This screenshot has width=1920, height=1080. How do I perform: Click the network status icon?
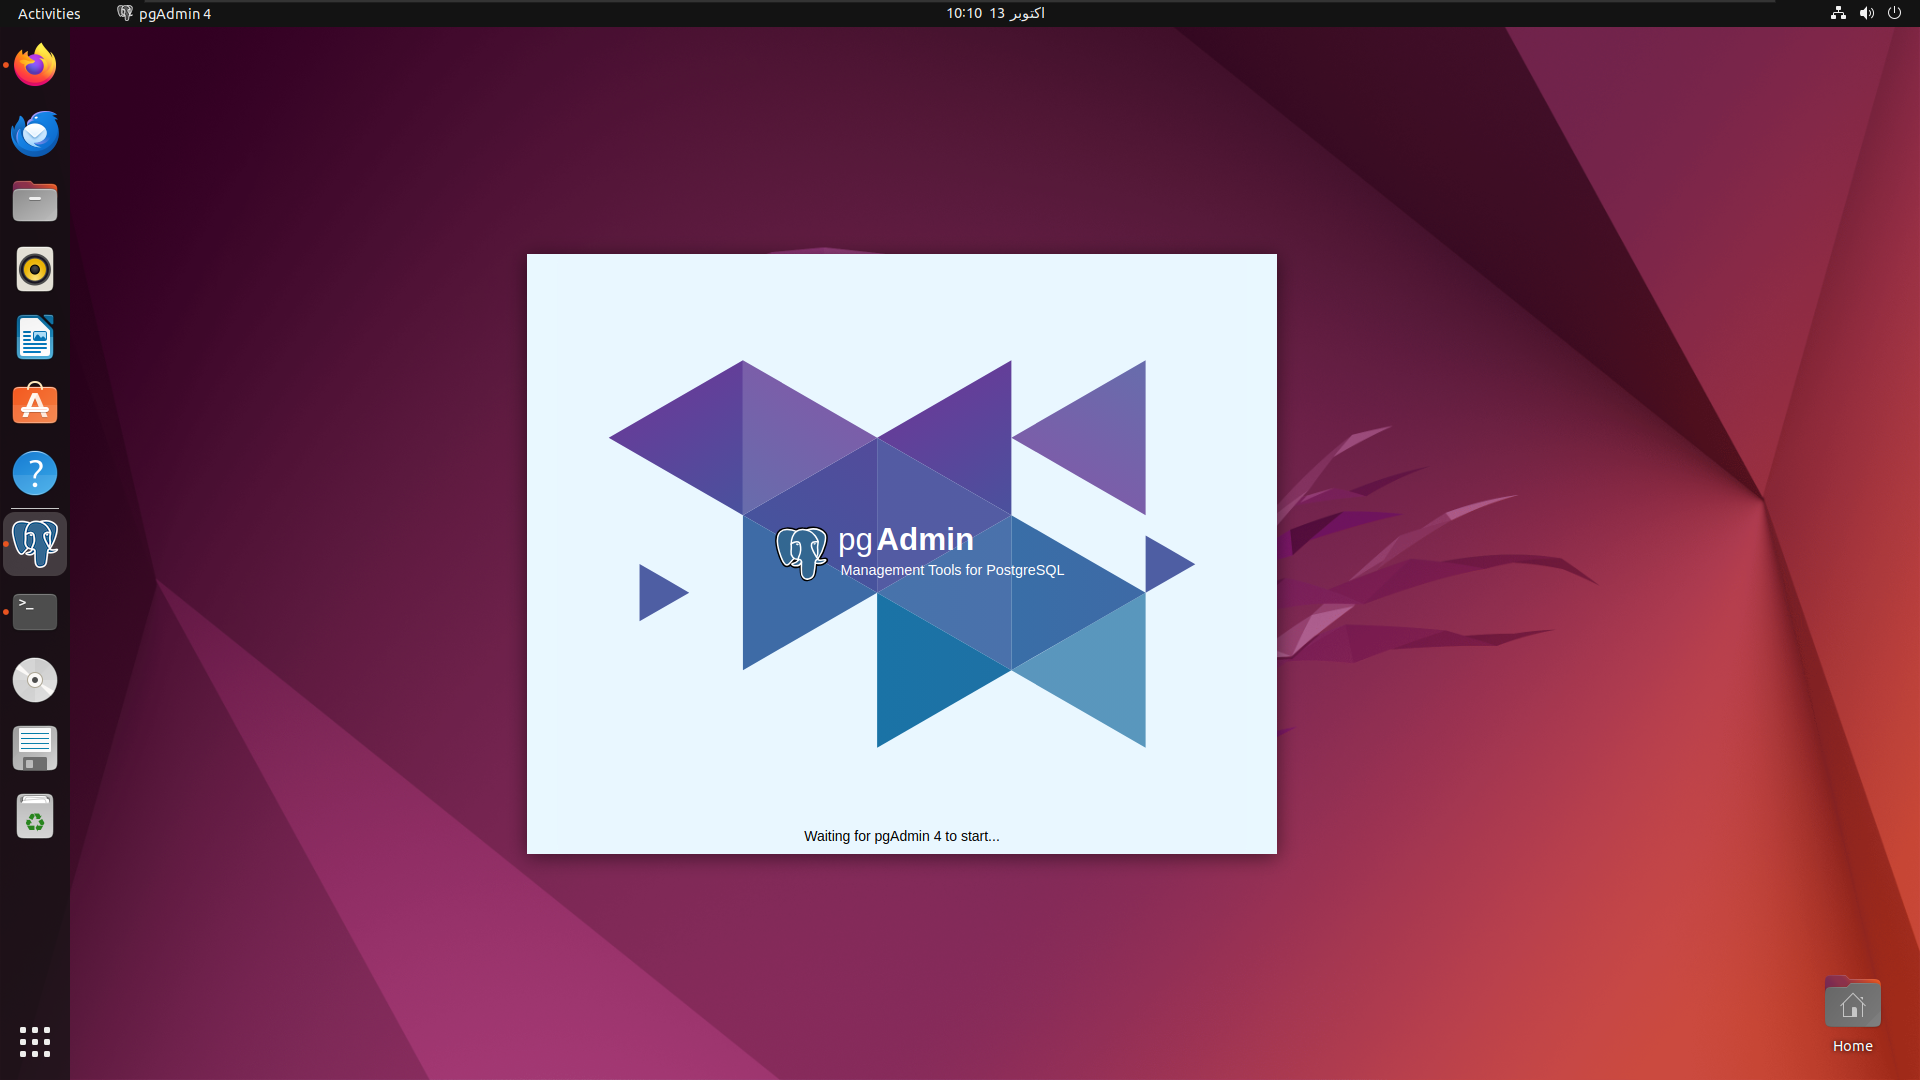pyautogui.click(x=1838, y=13)
